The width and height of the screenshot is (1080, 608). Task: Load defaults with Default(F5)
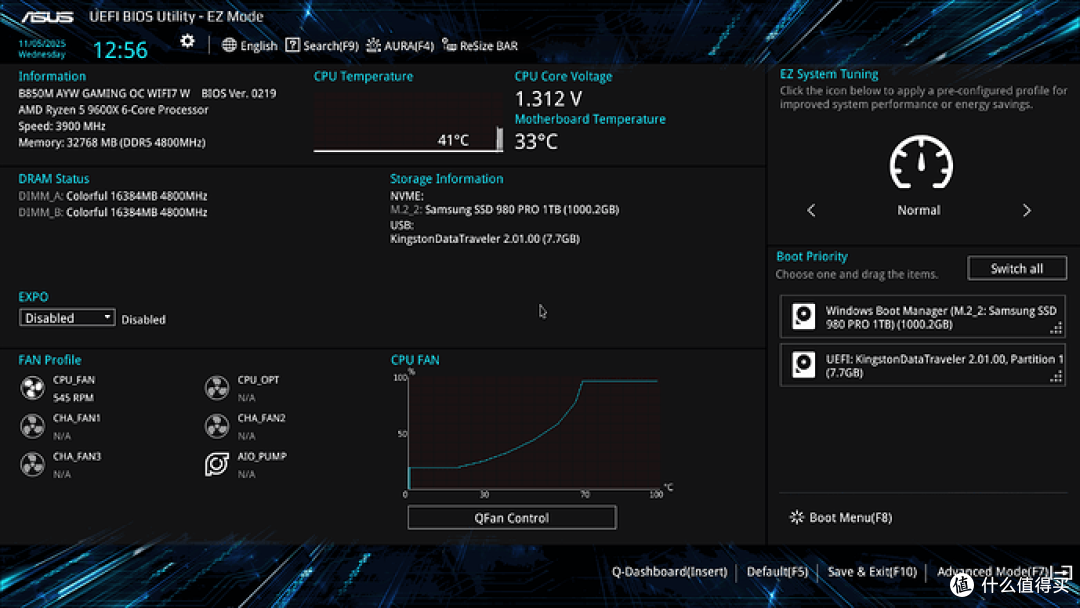pos(777,572)
